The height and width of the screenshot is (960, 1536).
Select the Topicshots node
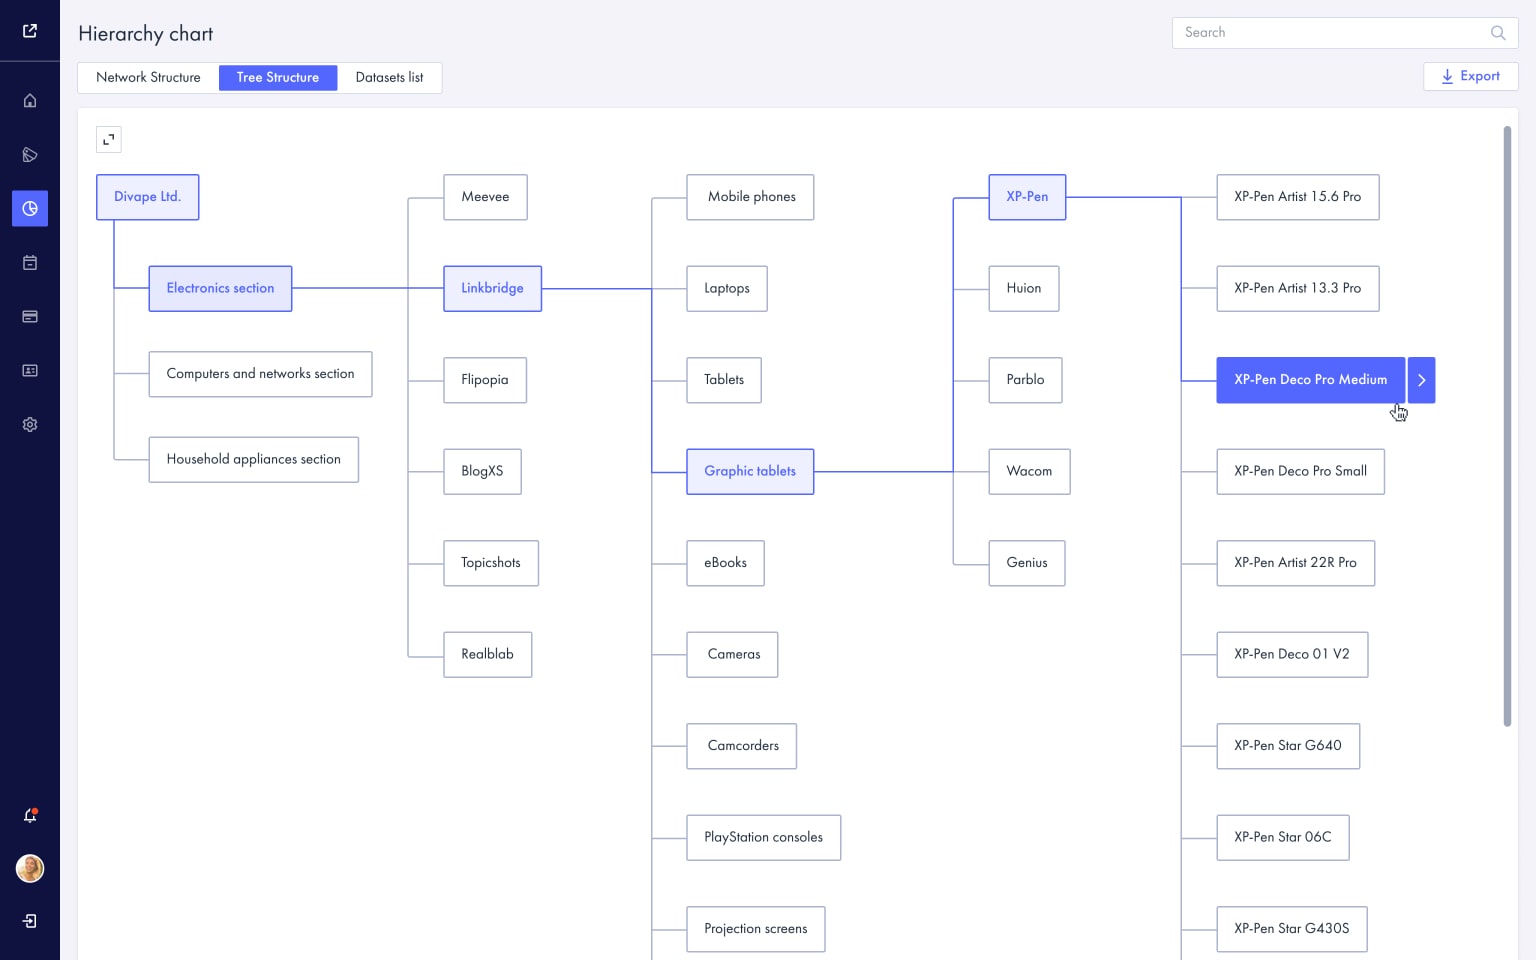click(x=491, y=563)
